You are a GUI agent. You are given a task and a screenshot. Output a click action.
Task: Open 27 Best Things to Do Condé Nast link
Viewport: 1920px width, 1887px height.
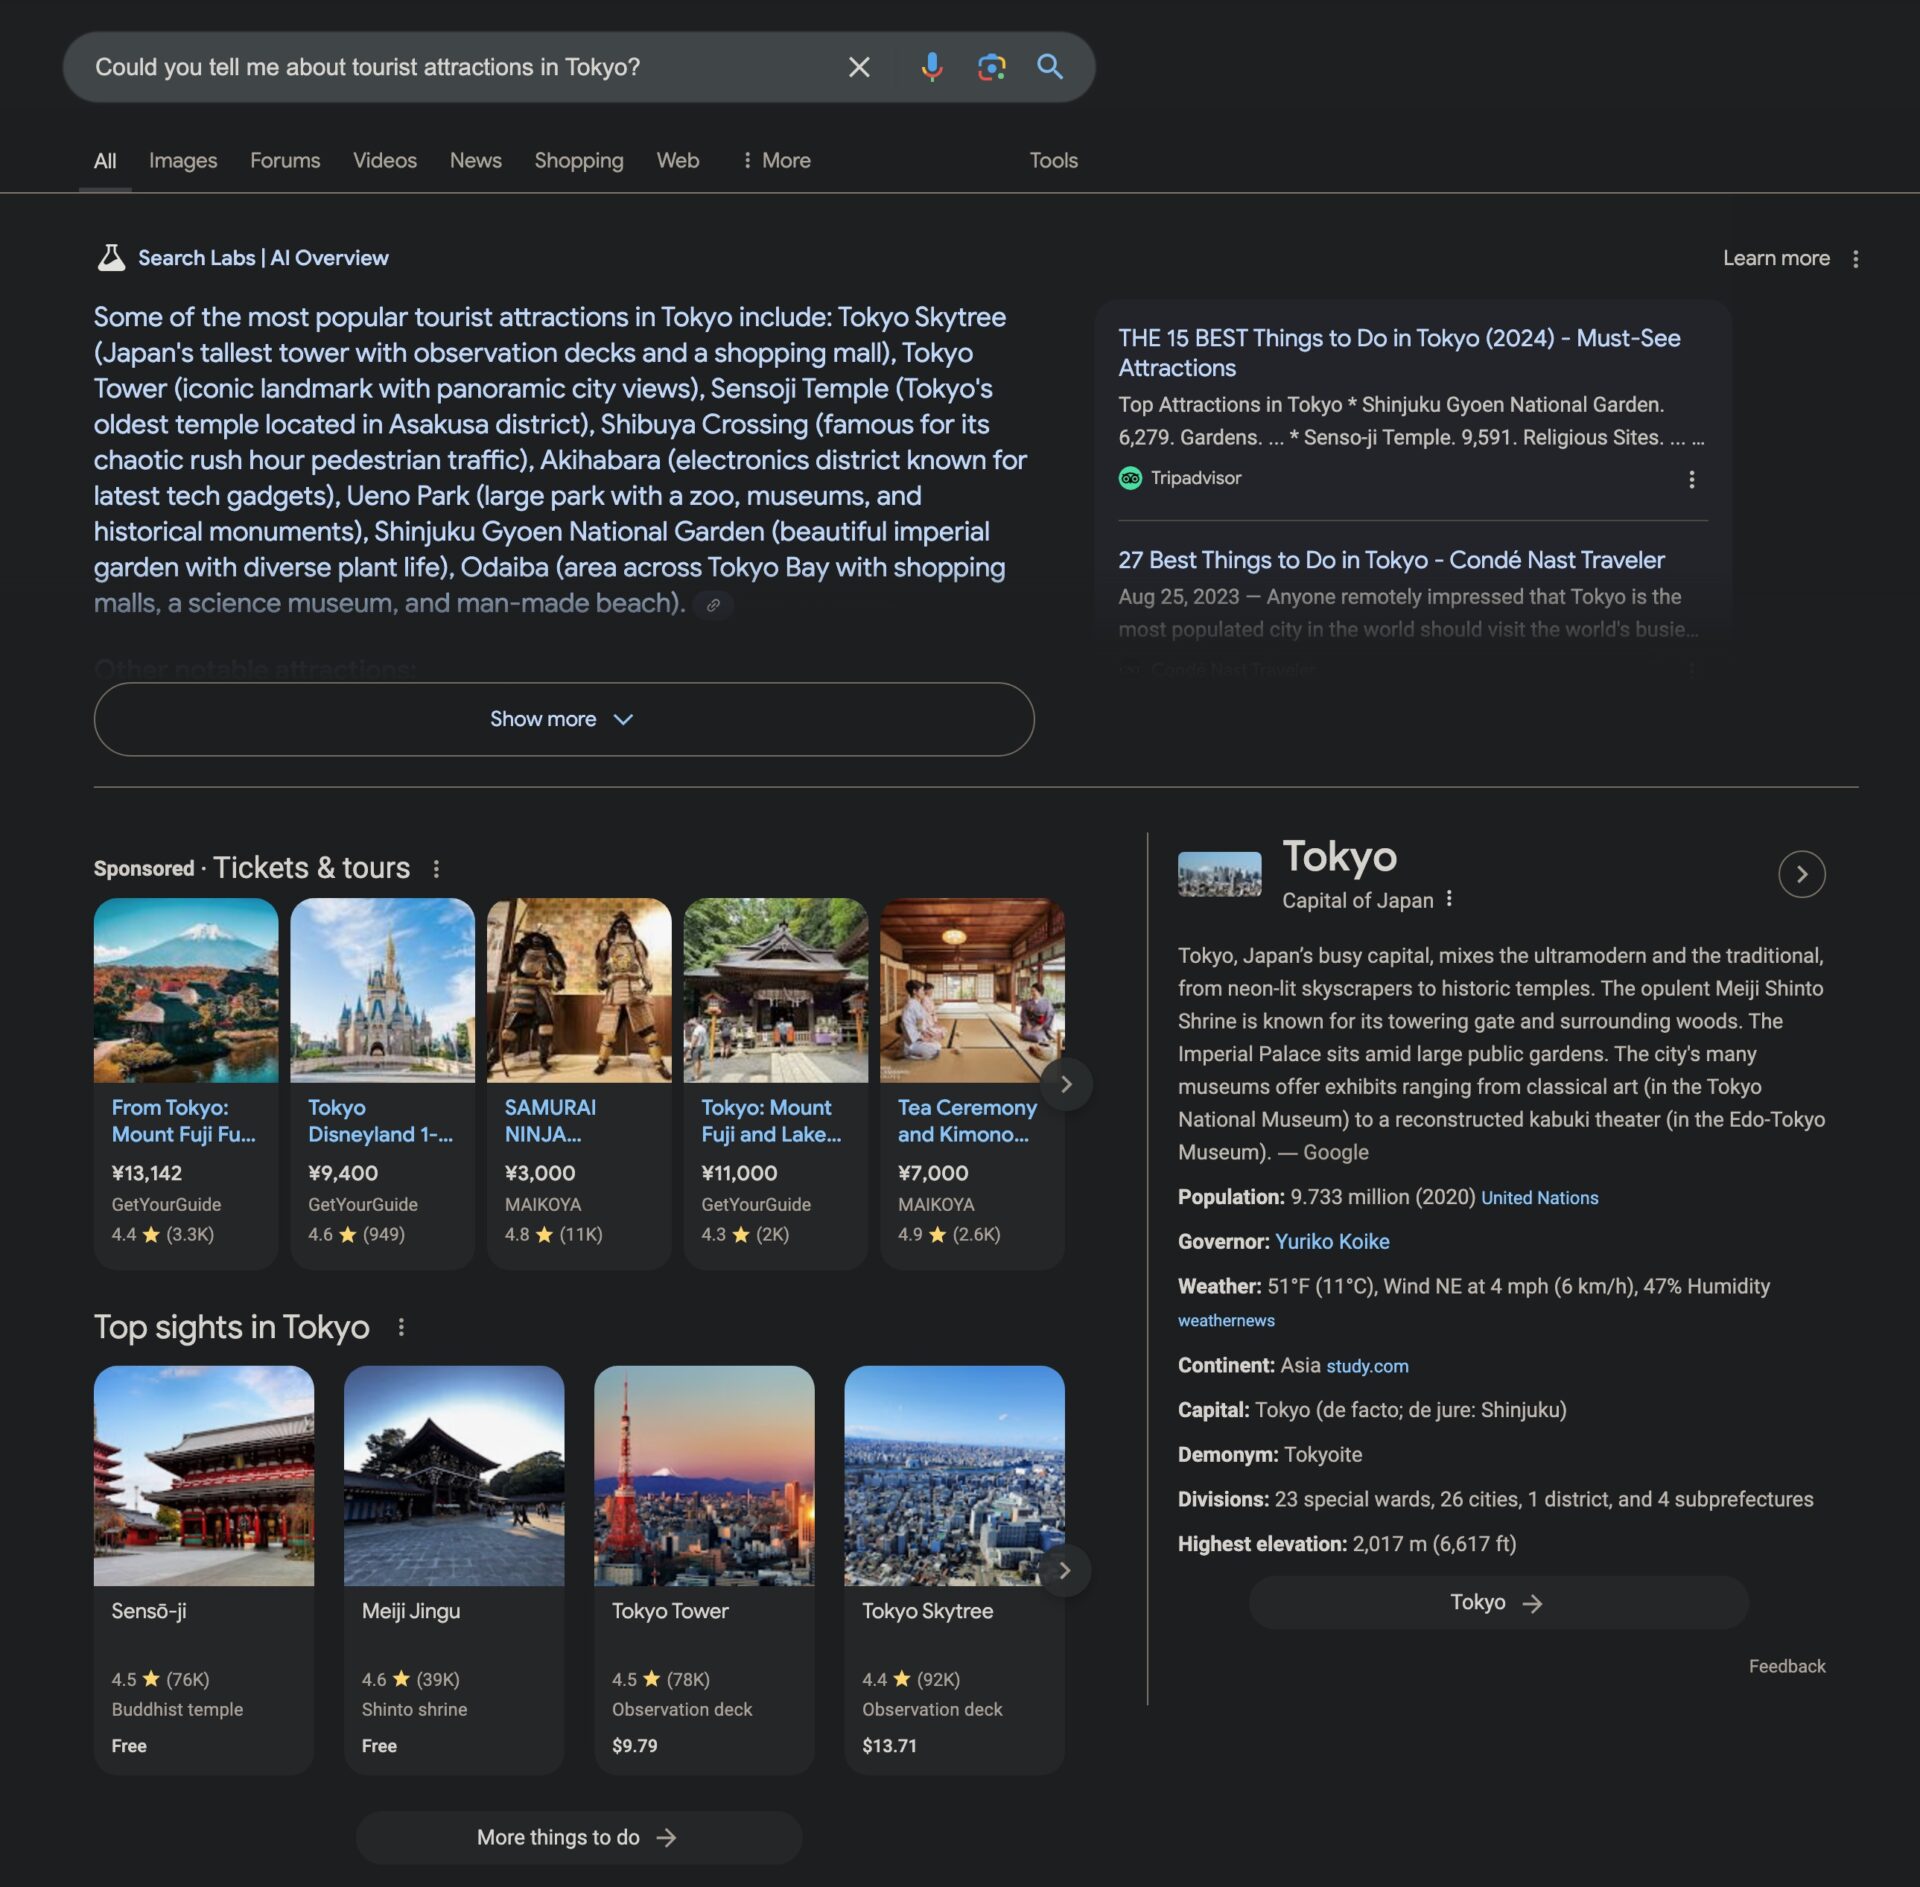point(1391,560)
